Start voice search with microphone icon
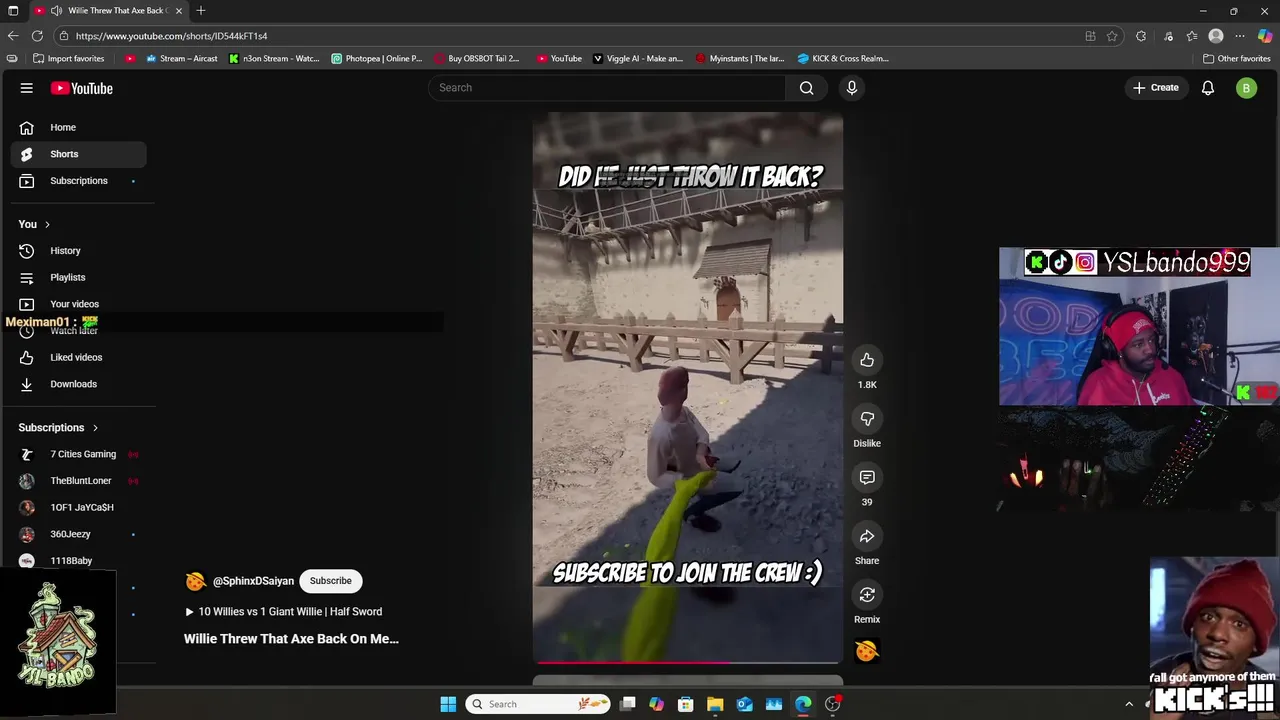Image resolution: width=1280 pixels, height=720 pixels. (x=852, y=88)
